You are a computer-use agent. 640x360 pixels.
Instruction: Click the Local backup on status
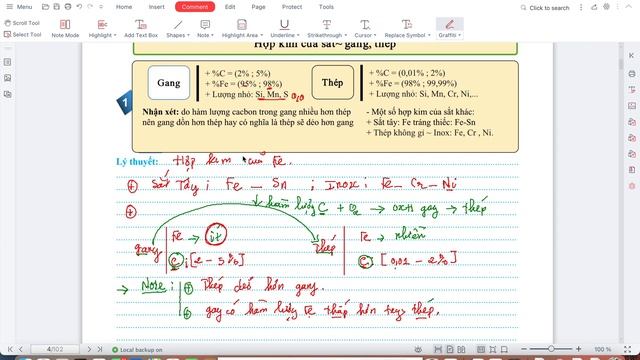pyautogui.click(x=137, y=350)
